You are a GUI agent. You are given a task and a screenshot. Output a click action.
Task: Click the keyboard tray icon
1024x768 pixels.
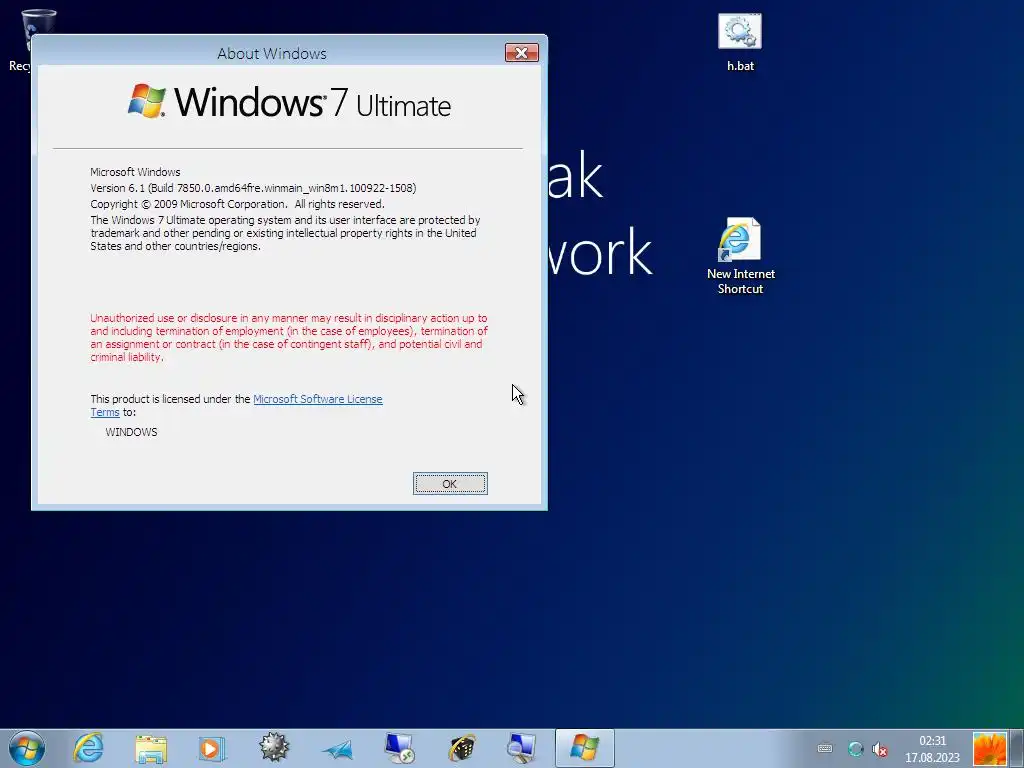coord(825,748)
